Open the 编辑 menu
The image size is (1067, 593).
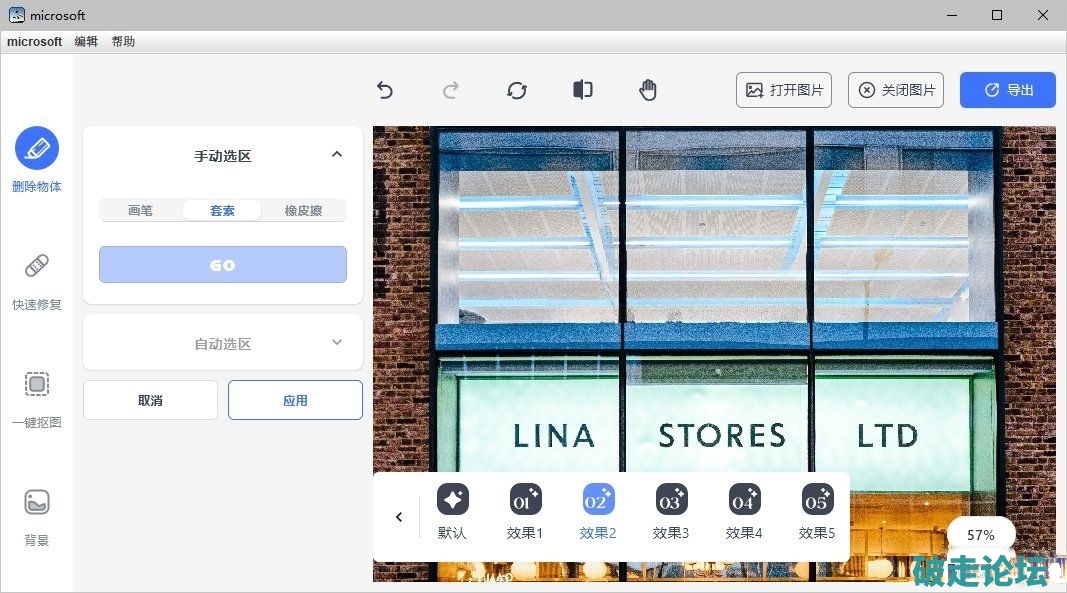point(86,42)
